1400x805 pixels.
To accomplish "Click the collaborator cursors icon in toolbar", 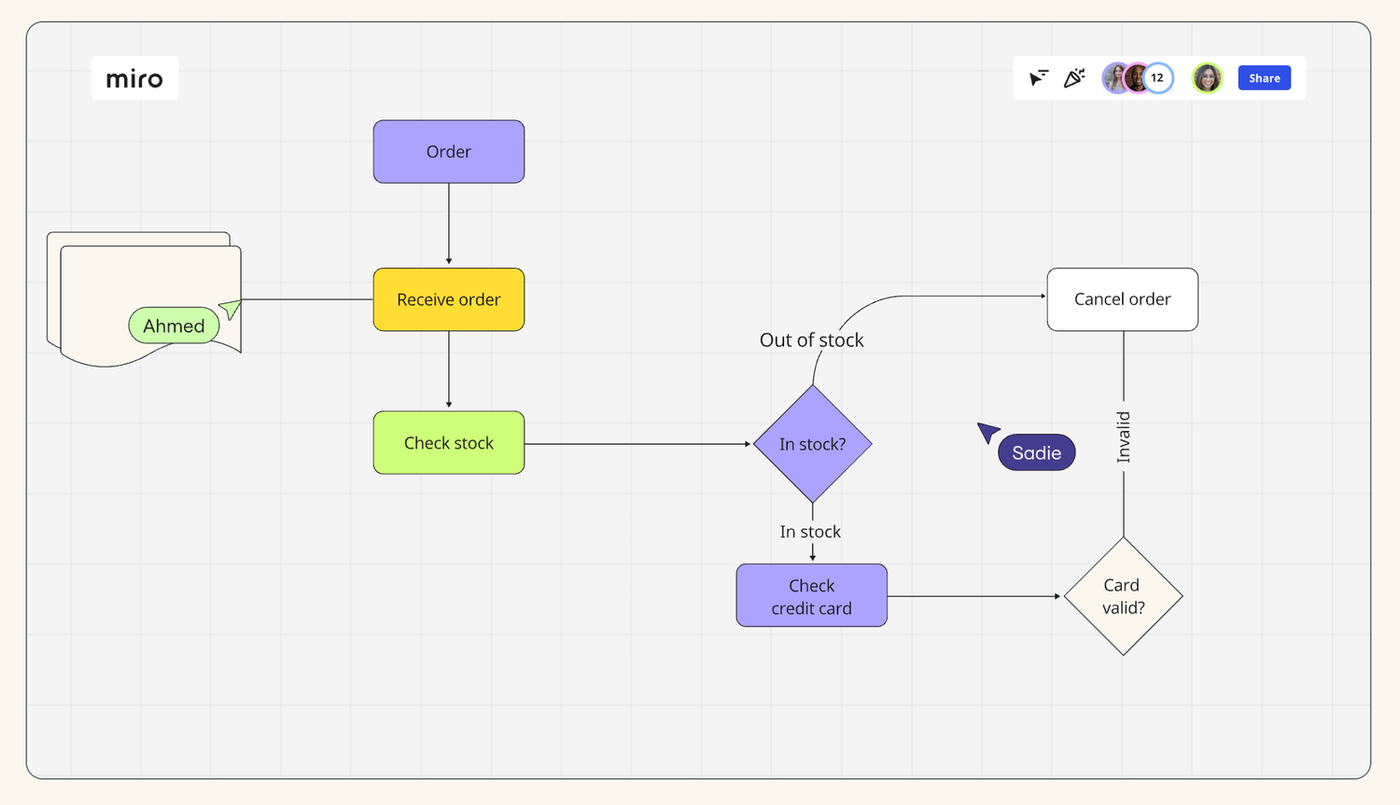I will point(1039,78).
